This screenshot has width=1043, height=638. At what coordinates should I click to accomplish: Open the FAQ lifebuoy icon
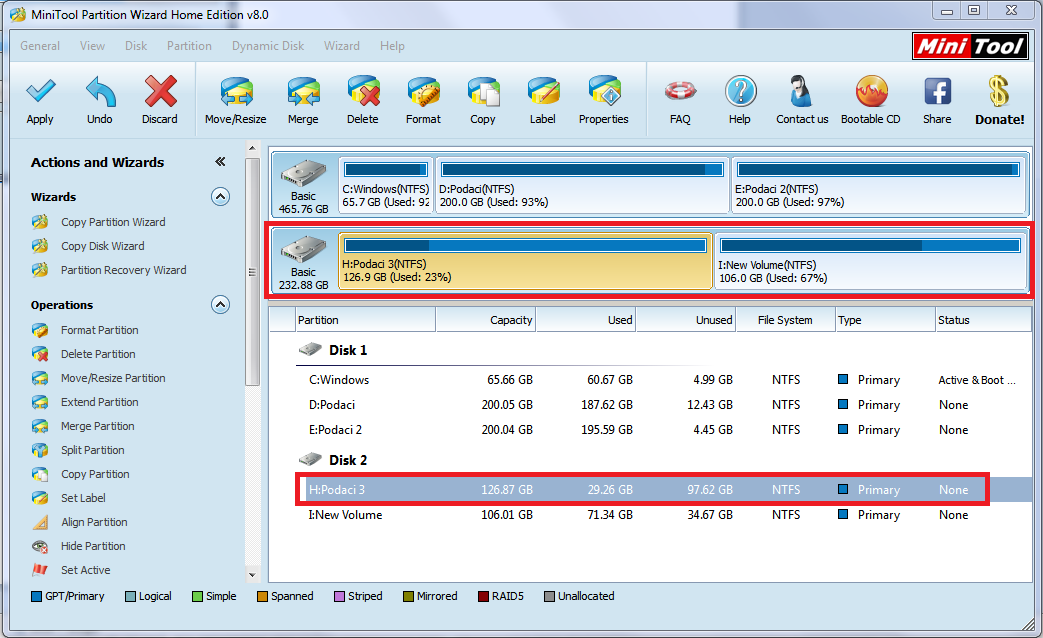(x=680, y=91)
